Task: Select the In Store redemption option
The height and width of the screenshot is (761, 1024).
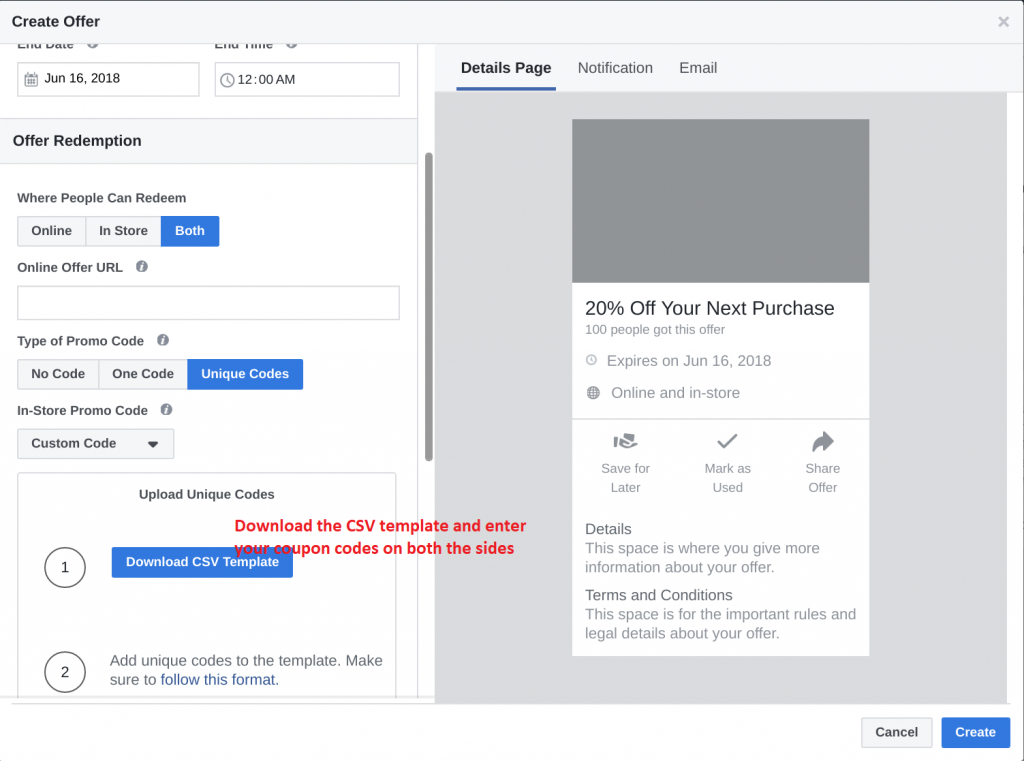Action: [x=122, y=231]
